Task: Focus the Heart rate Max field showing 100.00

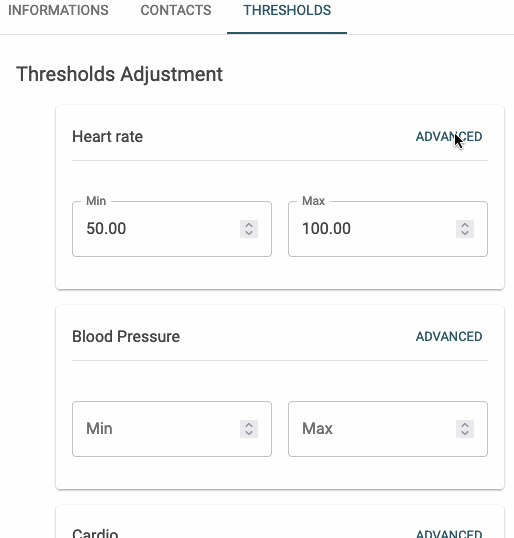Action: tap(388, 229)
